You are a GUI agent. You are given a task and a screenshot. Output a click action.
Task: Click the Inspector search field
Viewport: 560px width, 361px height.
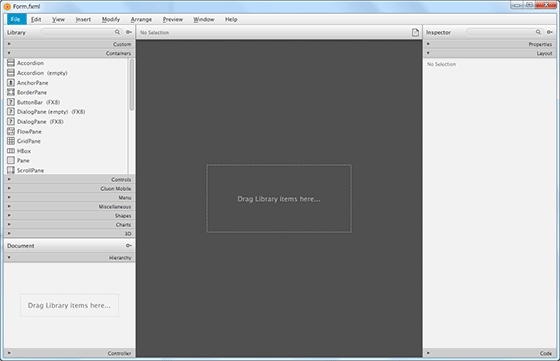click(504, 32)
